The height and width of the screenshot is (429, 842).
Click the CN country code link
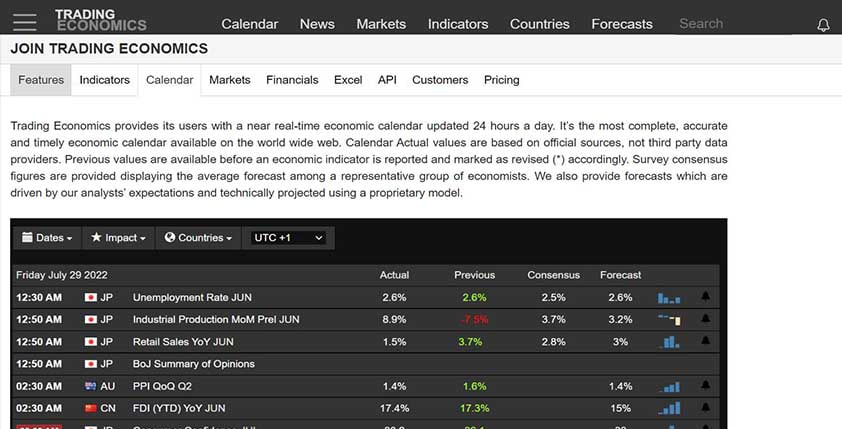[x=108, y=408]
